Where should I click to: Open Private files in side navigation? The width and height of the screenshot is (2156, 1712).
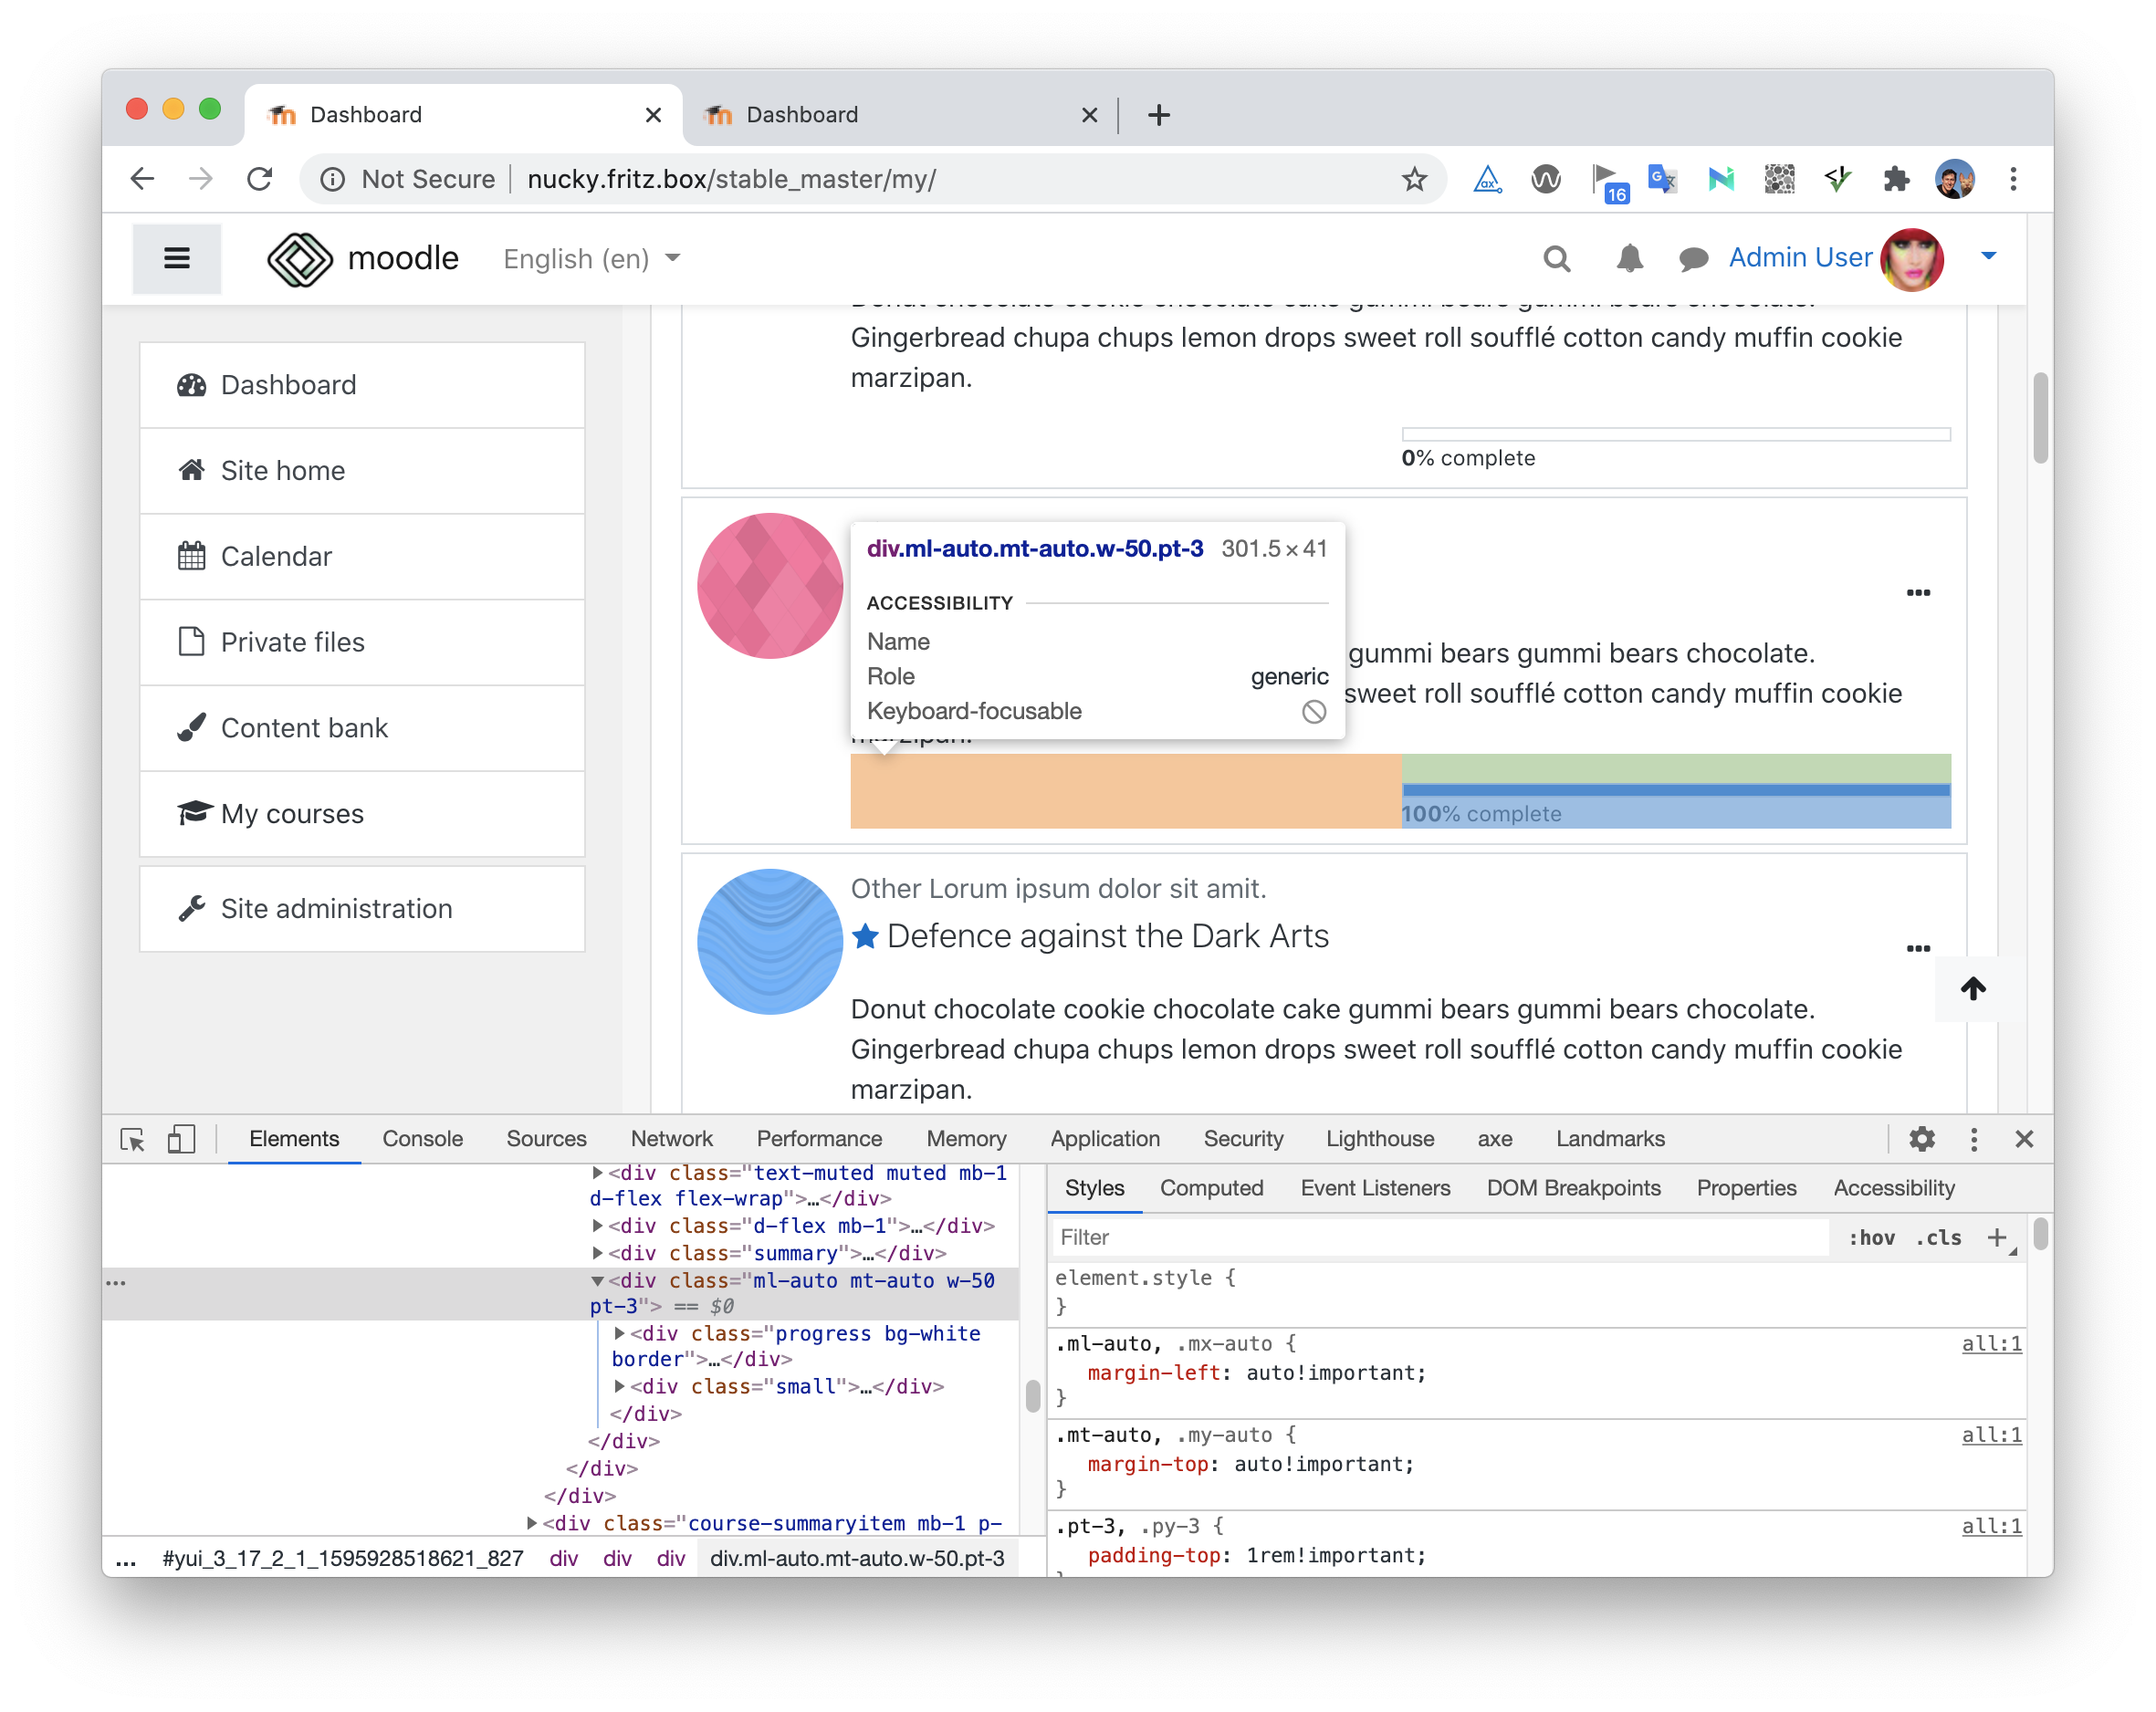coord(362,642)
